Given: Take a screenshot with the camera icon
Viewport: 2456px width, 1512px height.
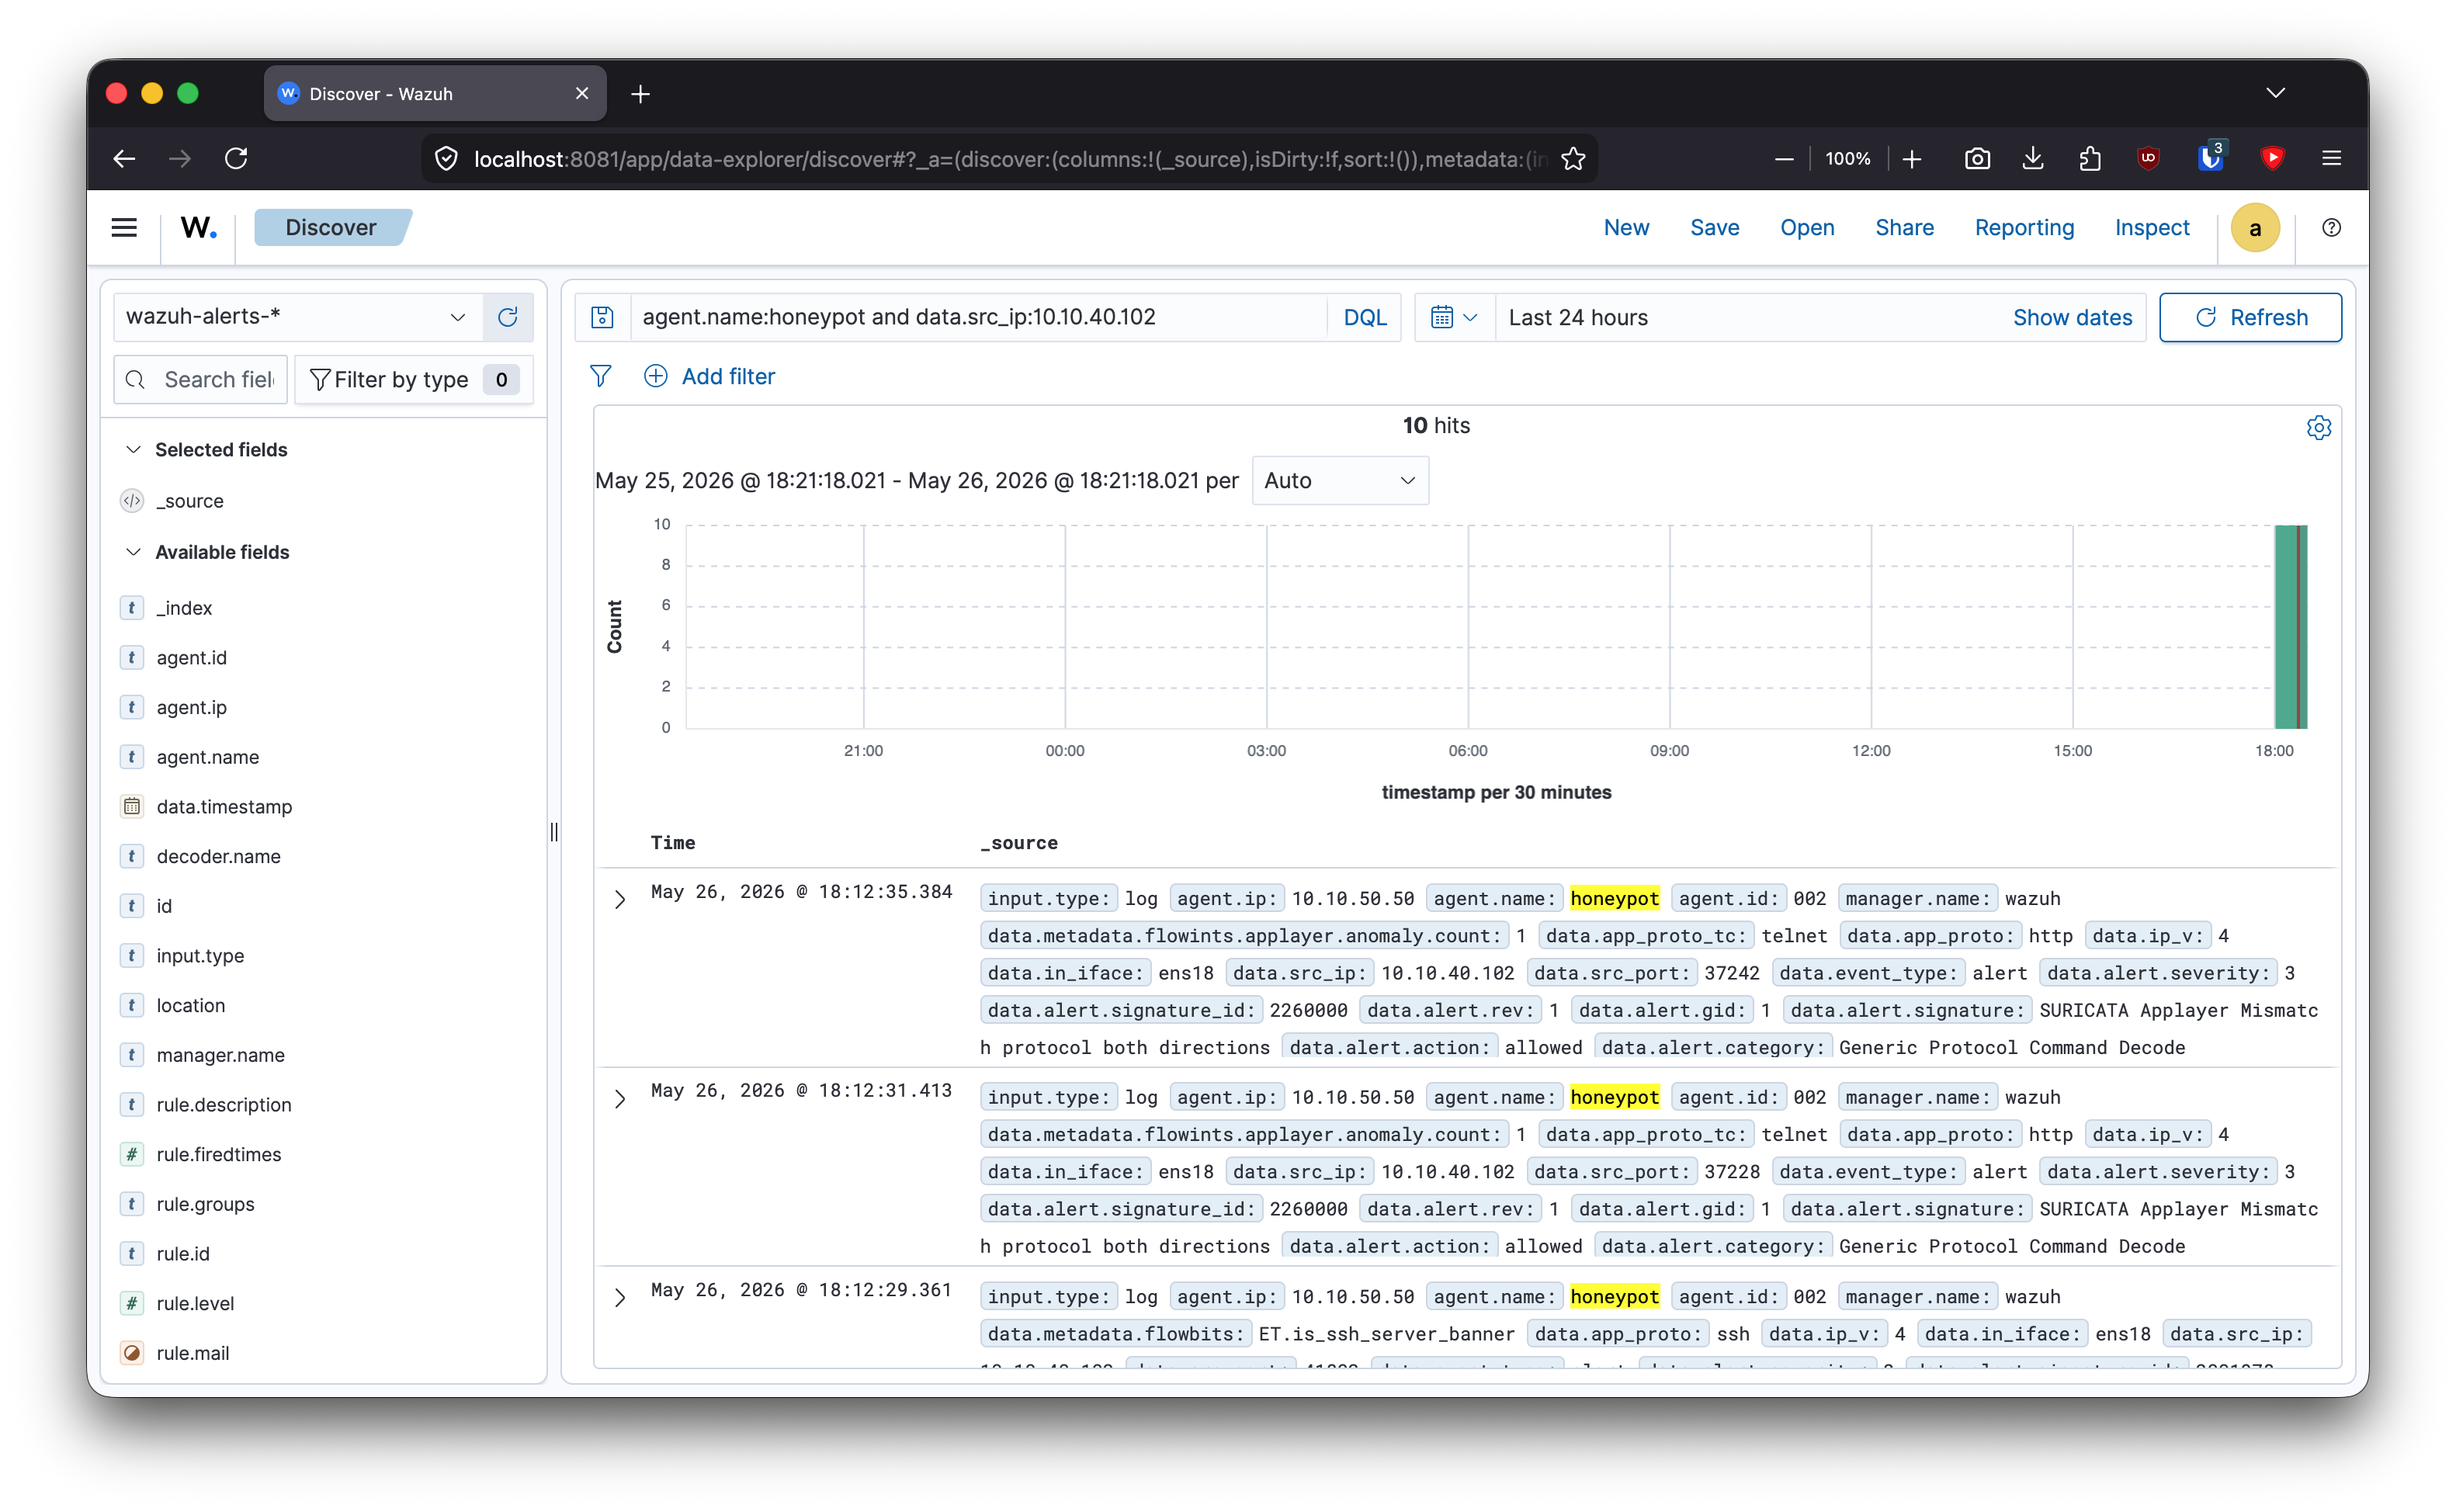Looking at the screenshot, I should point(1977,158).
